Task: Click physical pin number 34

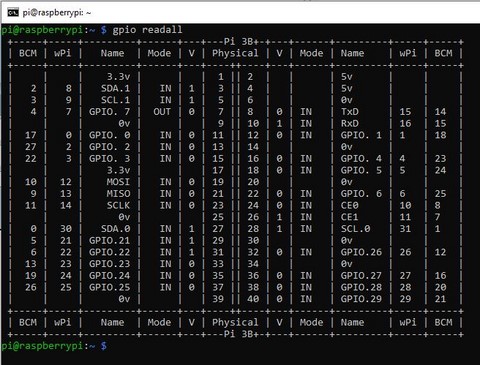Action: coord(253,264)
